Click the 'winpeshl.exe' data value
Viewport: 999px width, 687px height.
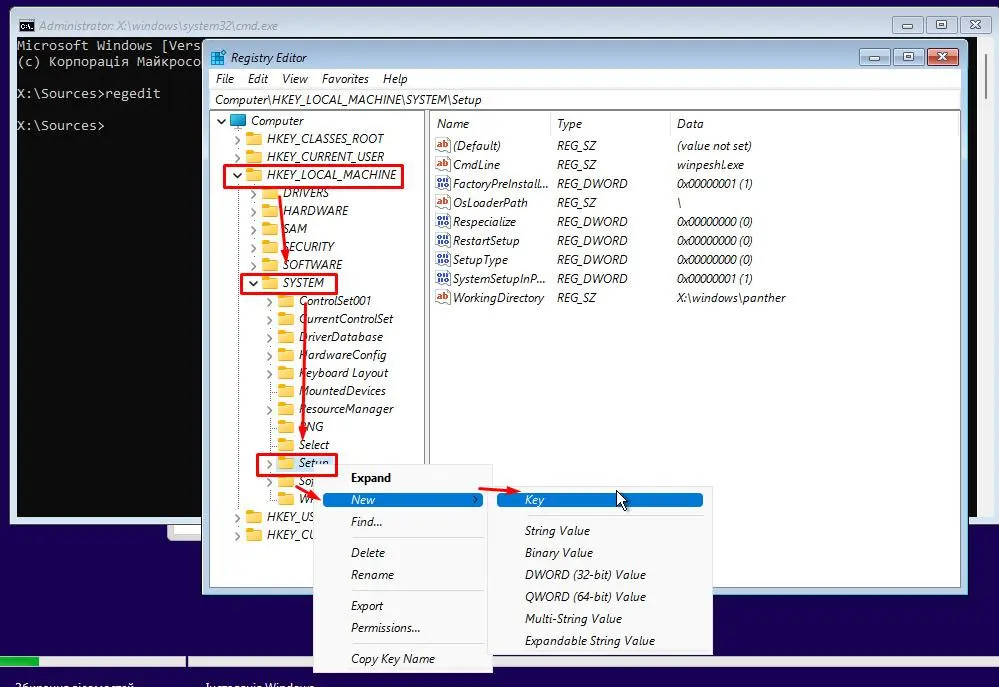click(710, 165)
